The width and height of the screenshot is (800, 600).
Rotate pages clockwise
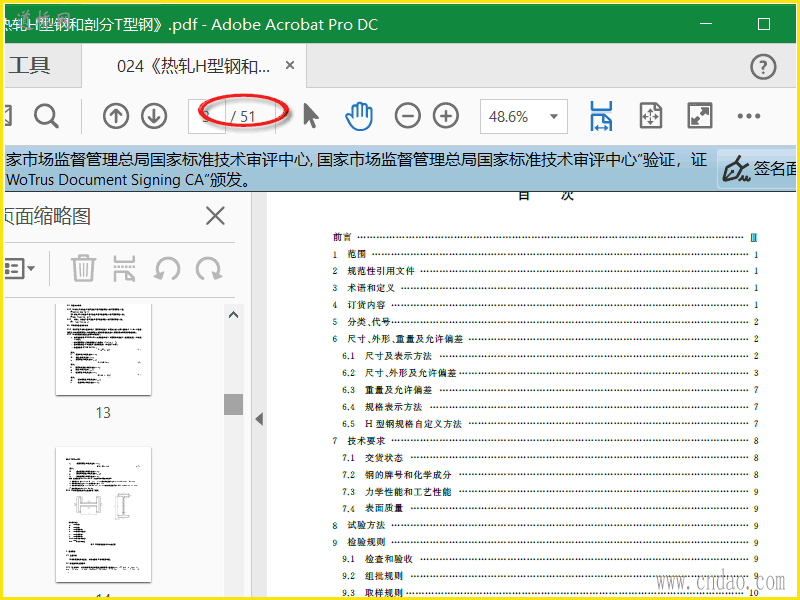(x=209, y=268)
